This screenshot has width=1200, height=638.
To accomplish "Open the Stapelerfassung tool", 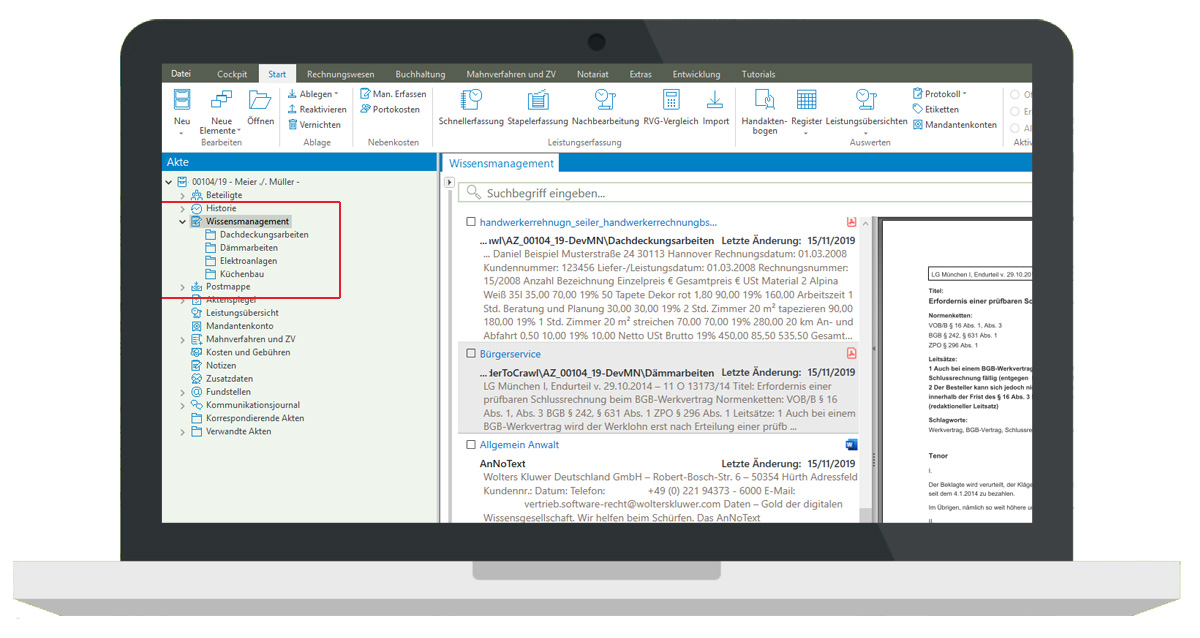I will tap(538, 101).
